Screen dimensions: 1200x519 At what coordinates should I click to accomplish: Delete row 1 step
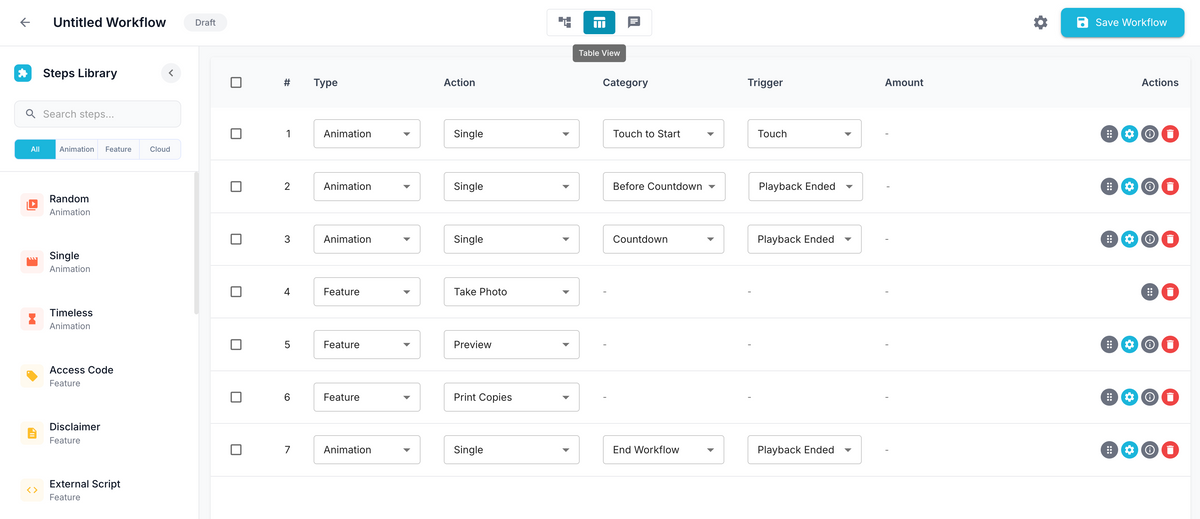[x=1170, y=134]
